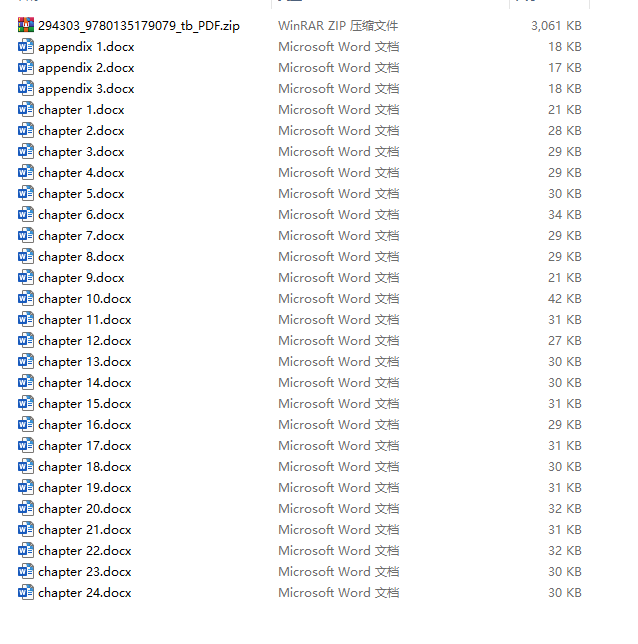Click the 34 KB size value
This screenshot has height=644, width=638.
(x=565, y=214)
